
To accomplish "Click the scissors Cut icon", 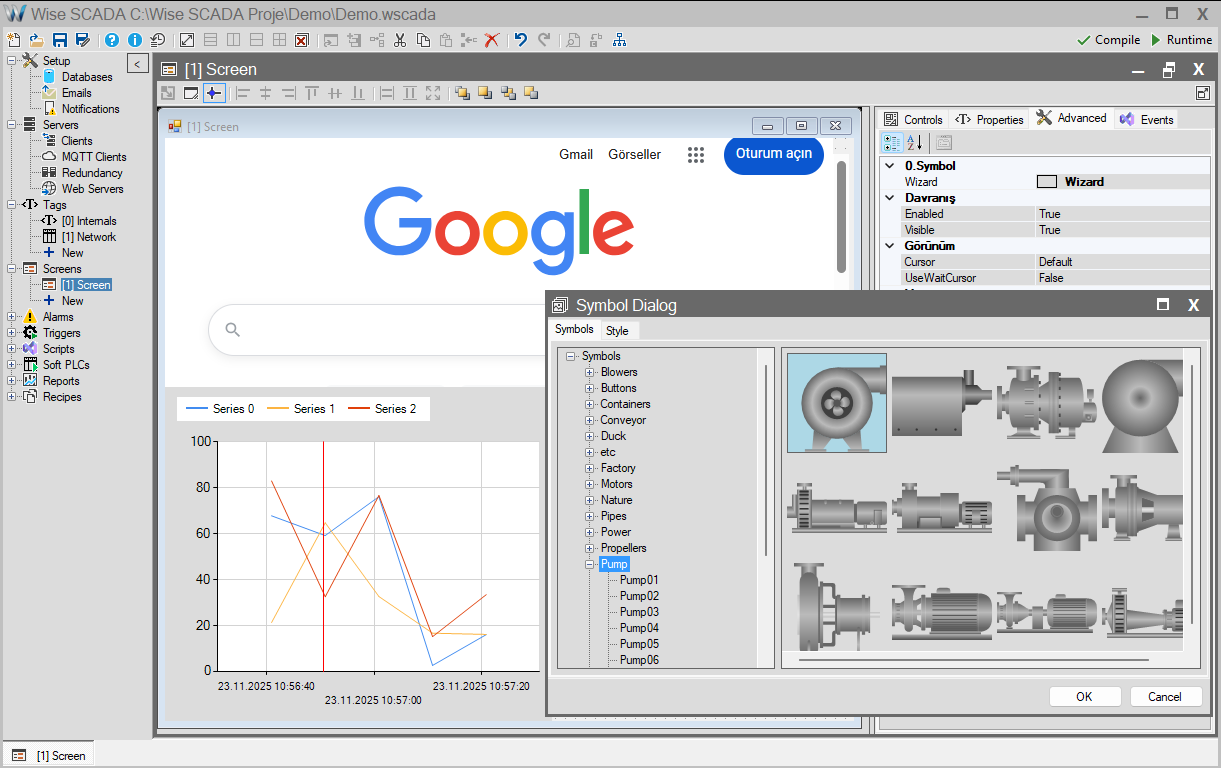I will [400, 40].
